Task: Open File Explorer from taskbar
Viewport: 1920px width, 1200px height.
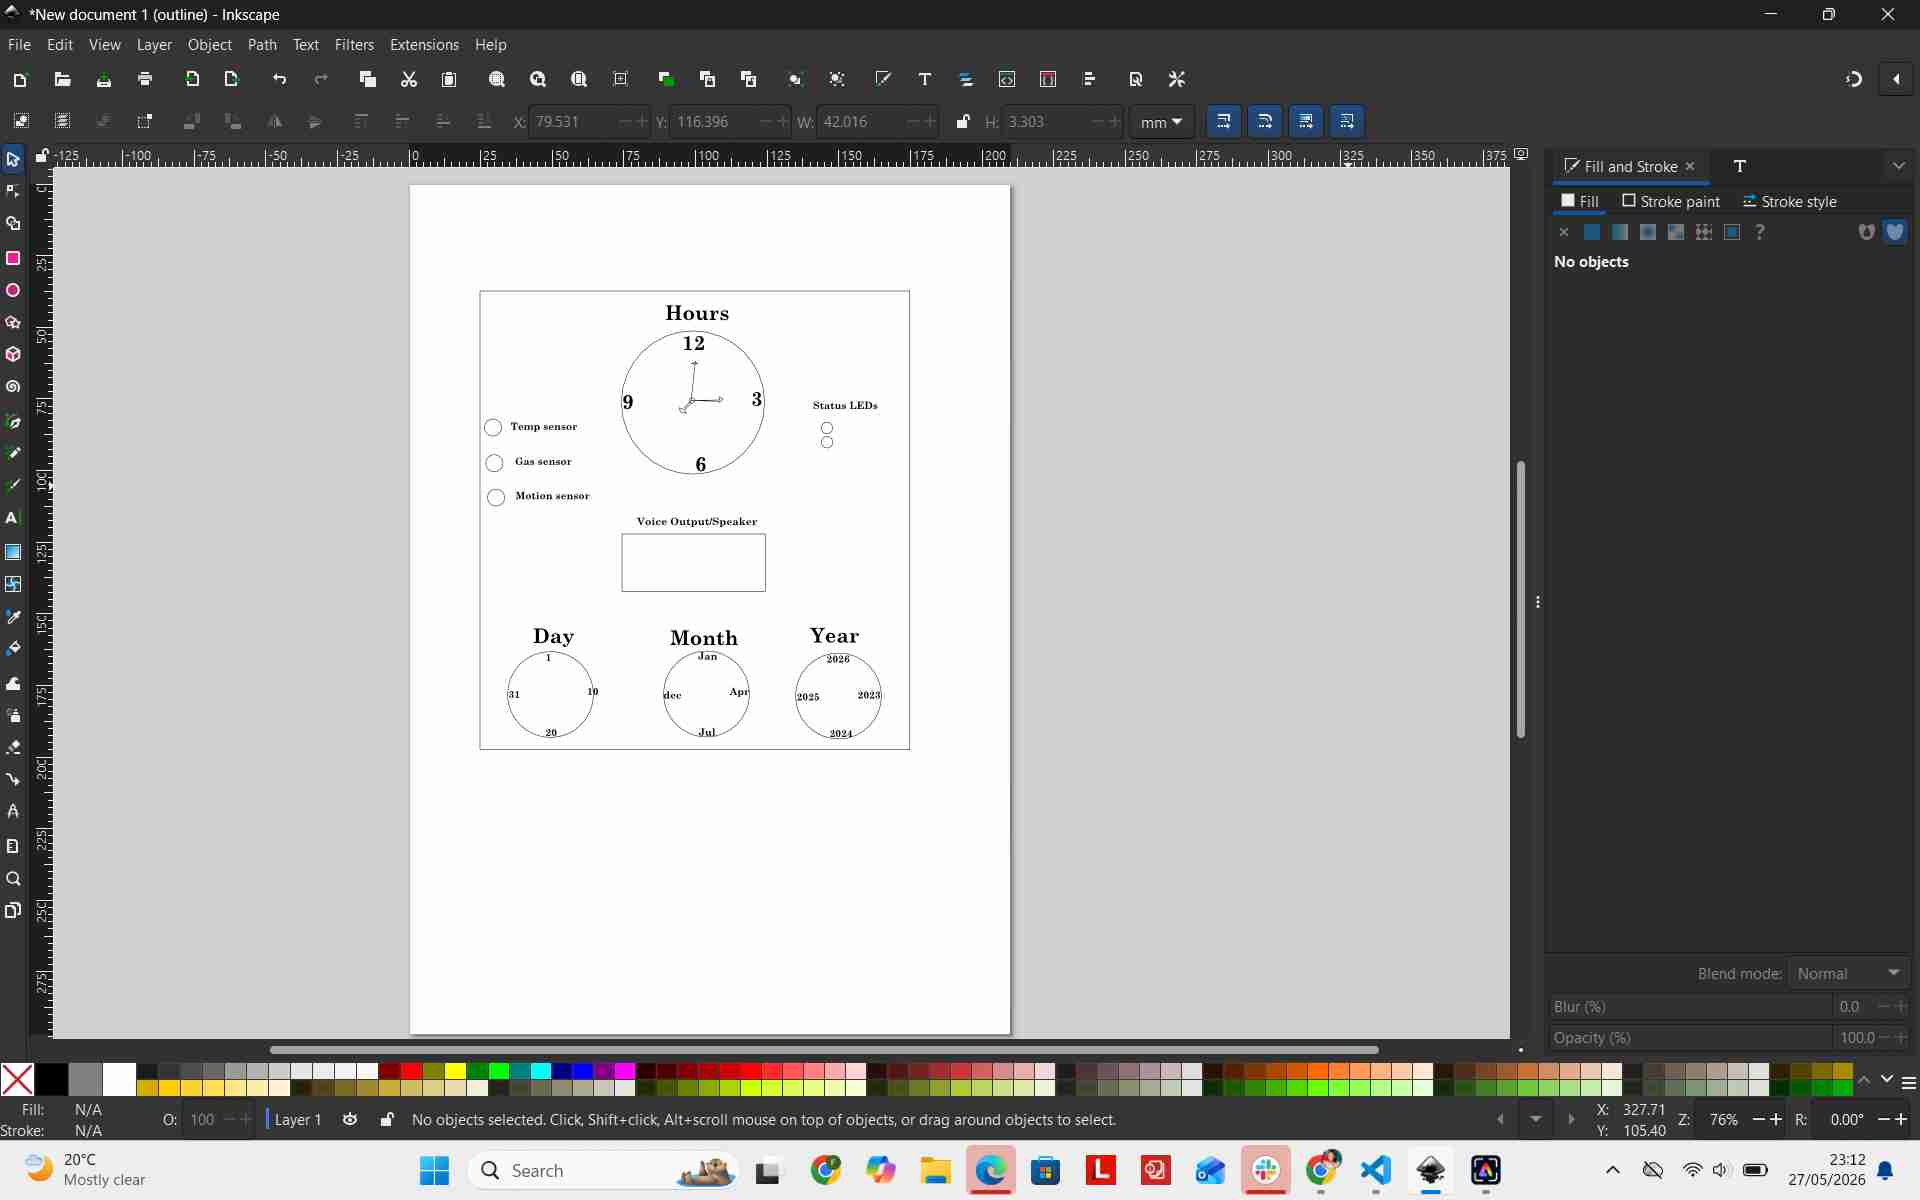Action: [935, 1170]
